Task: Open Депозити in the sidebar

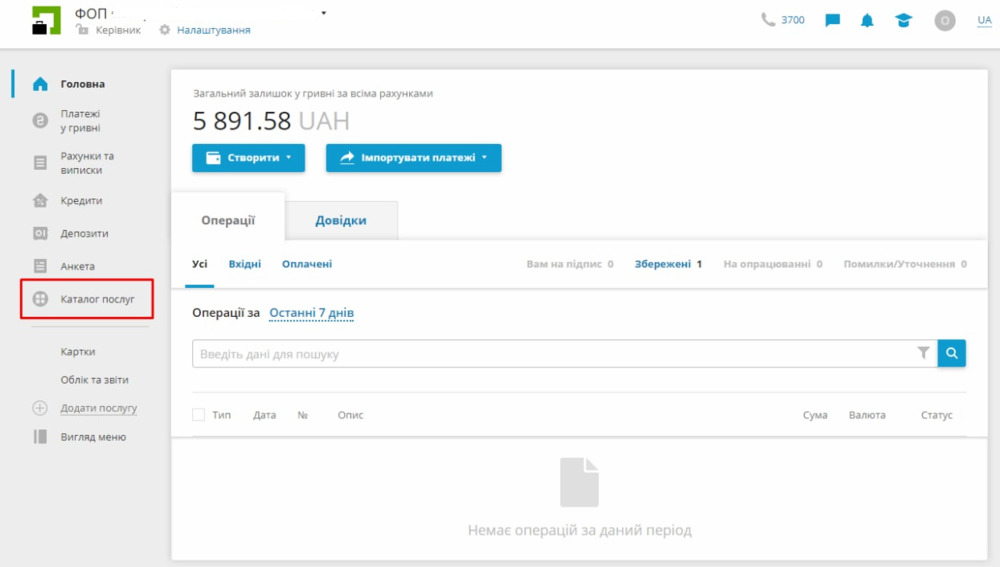Action: 84,234
